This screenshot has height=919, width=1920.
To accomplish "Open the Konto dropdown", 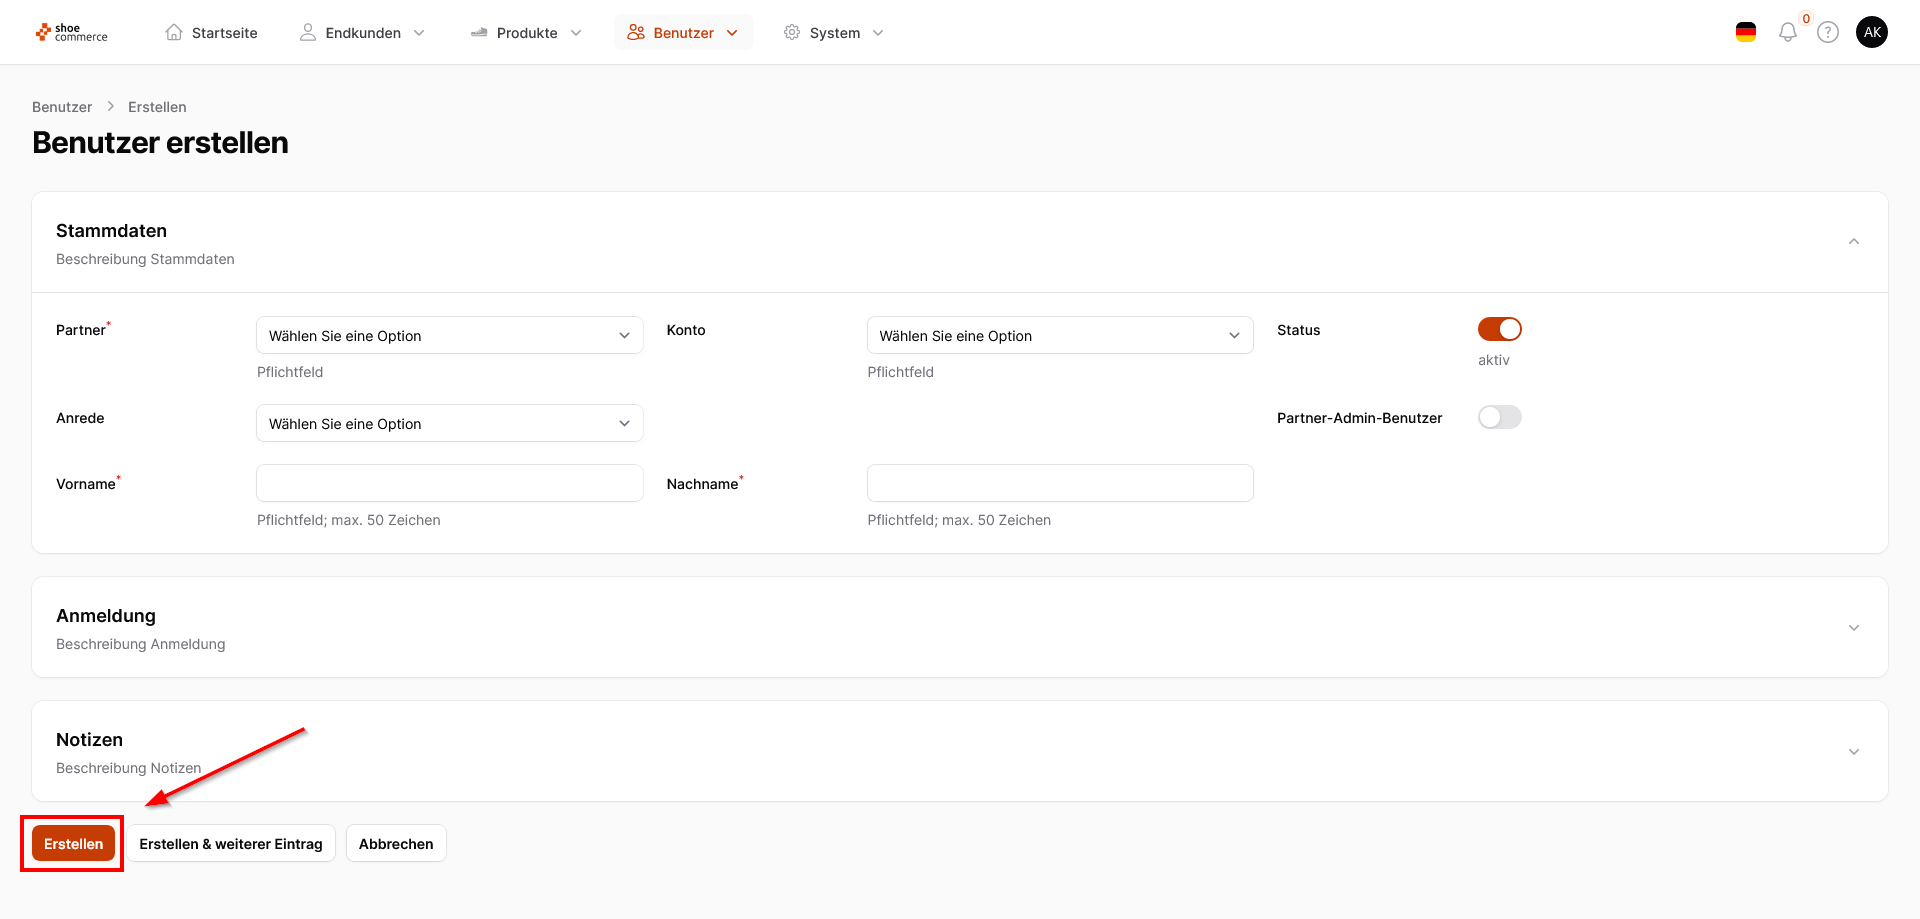I will pyautogui.click(x=1059, y=336).
